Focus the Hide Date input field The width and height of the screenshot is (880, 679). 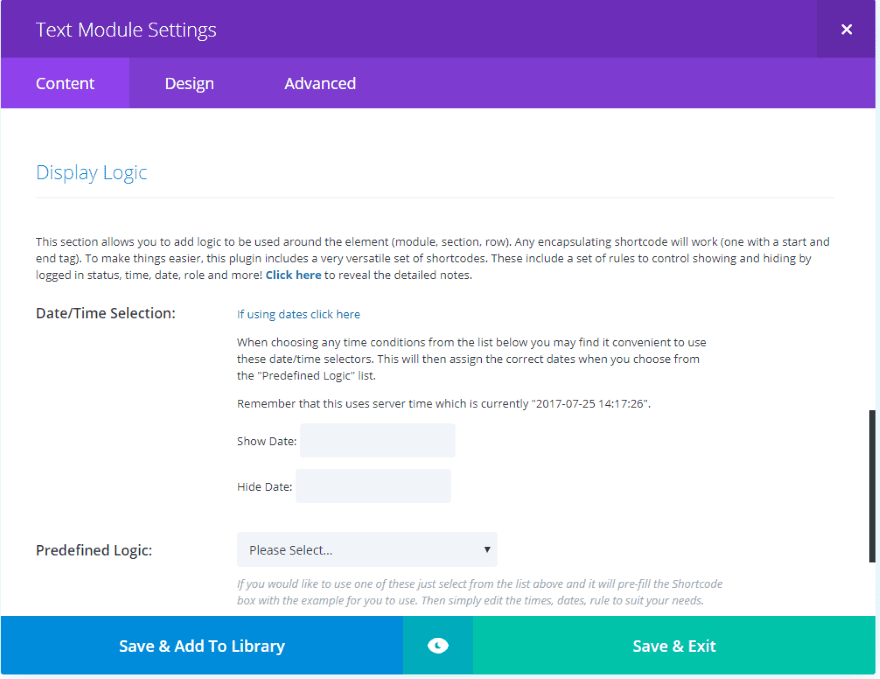click(373, 486)
